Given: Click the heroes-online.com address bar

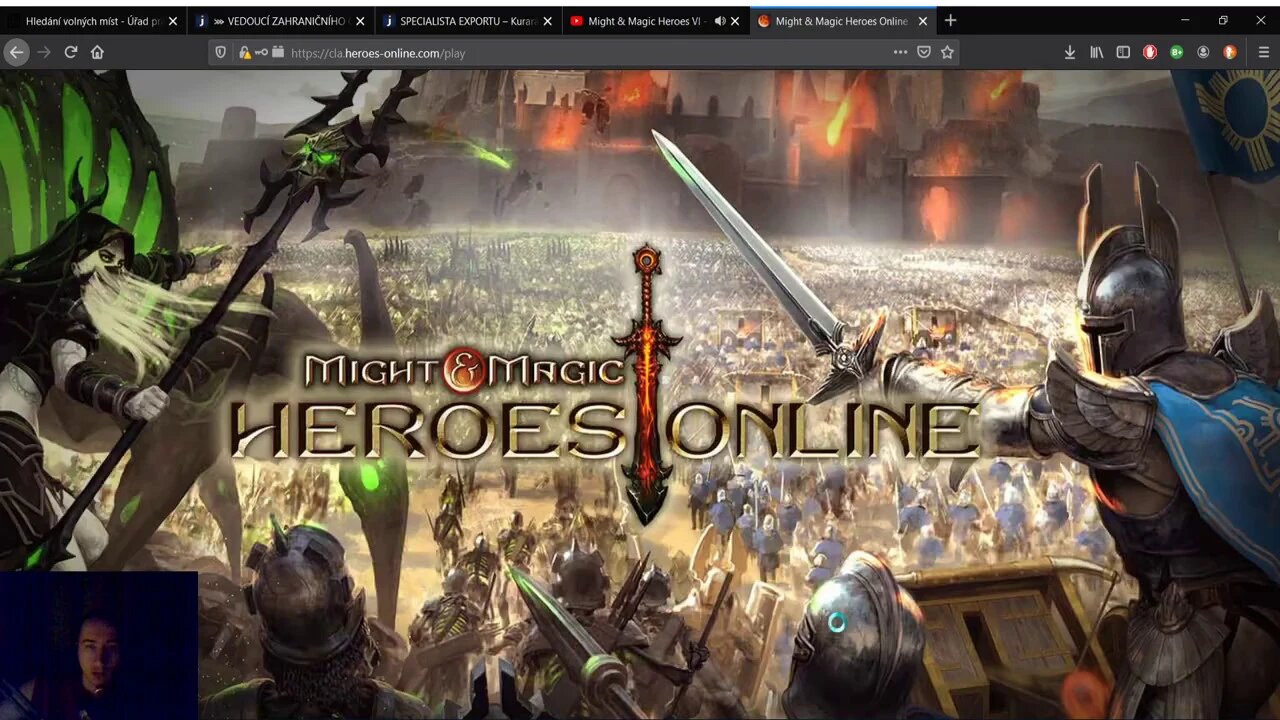Looking at the screenshot, I should pyautogui.click(x=585, y=52).
